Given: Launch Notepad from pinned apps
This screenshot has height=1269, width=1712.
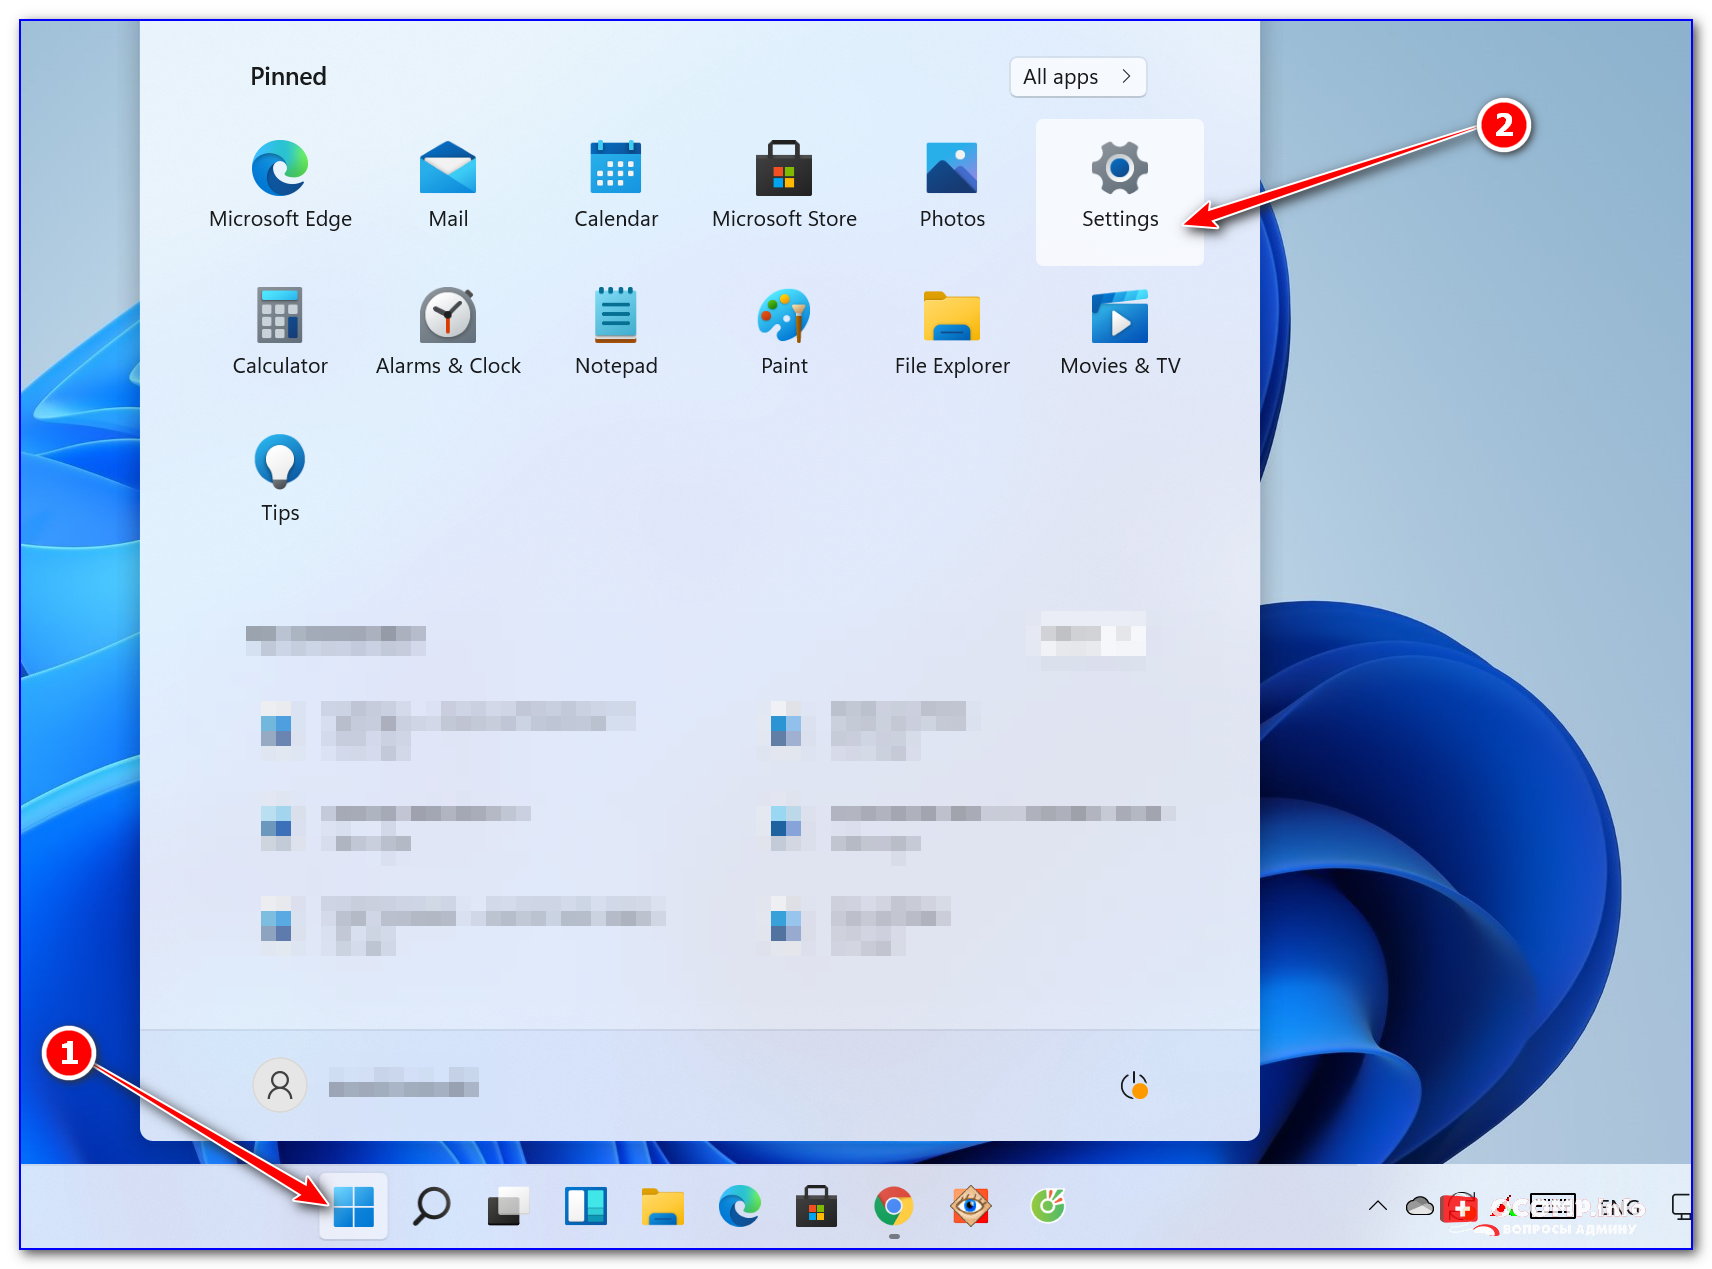Looking at the screenshot, I should [x=616, y=334].
